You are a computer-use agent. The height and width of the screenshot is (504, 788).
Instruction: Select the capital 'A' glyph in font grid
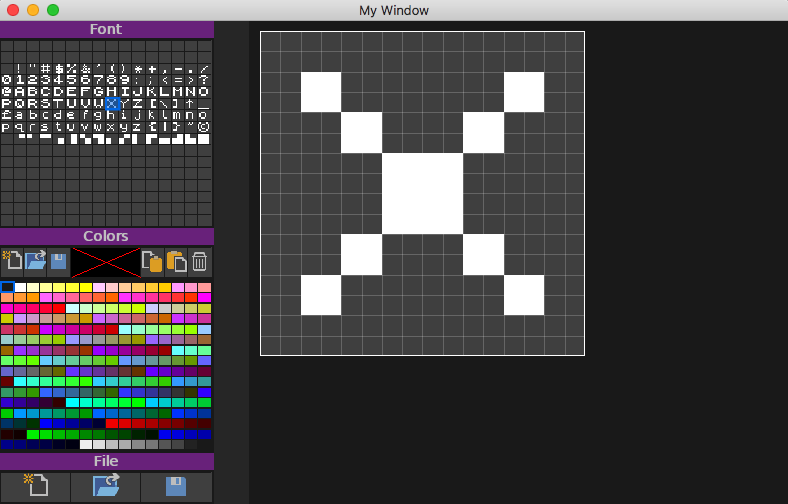20,91
